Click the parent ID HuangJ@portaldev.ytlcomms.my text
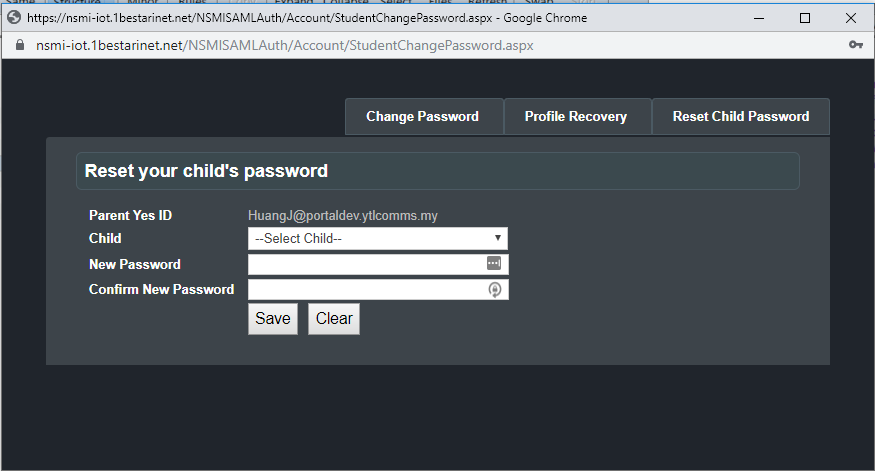875x471 pixels. tap(343, 215)
